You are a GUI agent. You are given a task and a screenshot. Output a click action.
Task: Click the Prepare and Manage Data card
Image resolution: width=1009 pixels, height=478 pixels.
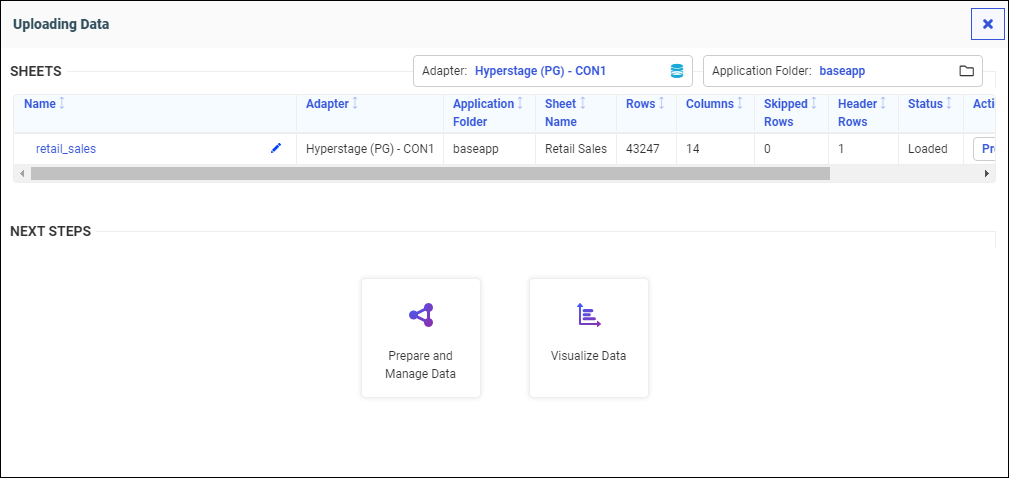[x=421, y=338]
